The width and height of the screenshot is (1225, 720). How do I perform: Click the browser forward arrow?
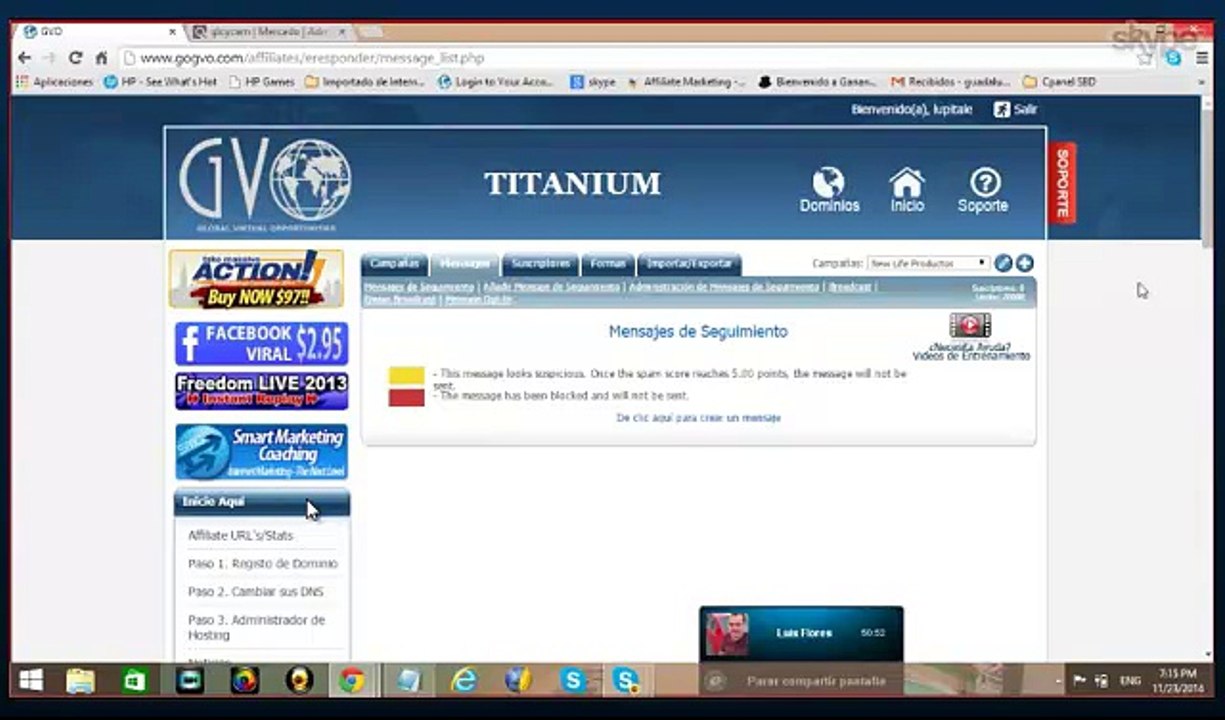click(50, 58)
